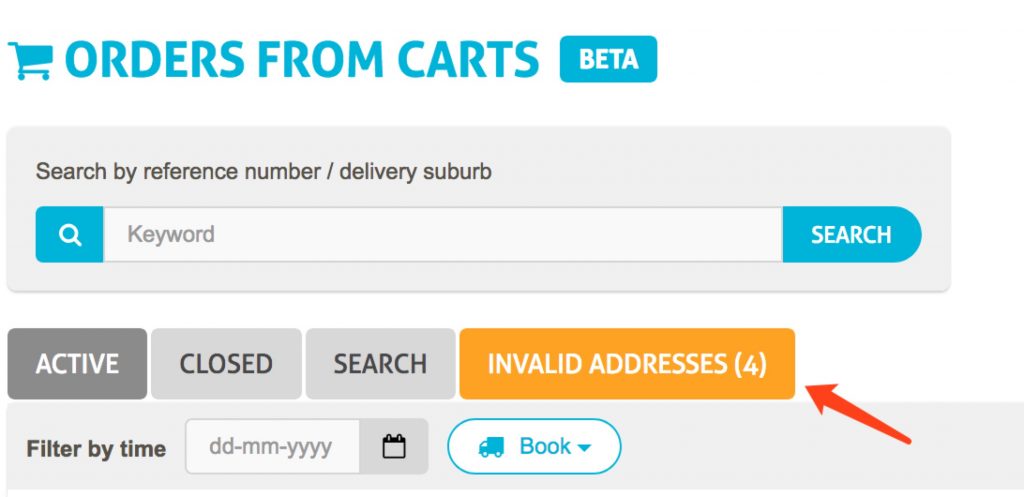Click the dd-mm-yyyy date field
The width and height of the screenshot is (1024, 497).
click(x=272, y=447)
